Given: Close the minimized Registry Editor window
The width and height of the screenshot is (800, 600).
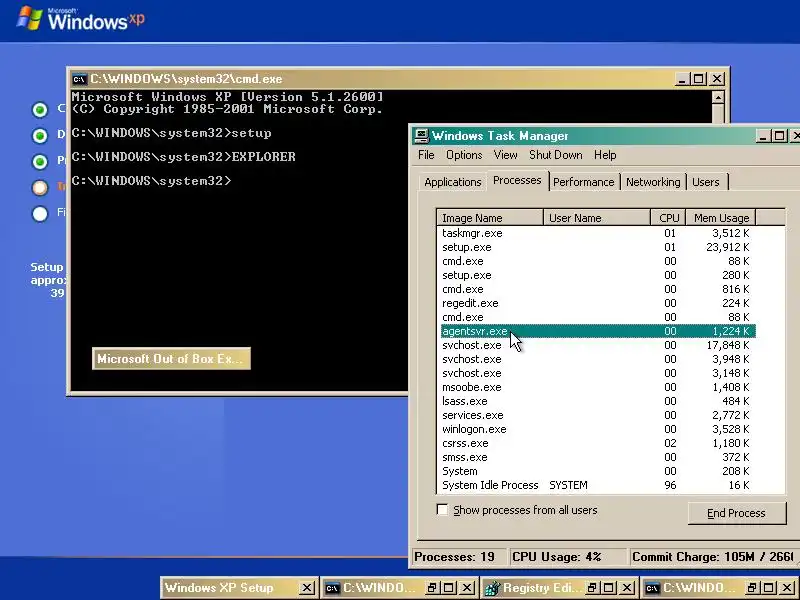Looking at the screenshot, I should (x=627, y=588).
